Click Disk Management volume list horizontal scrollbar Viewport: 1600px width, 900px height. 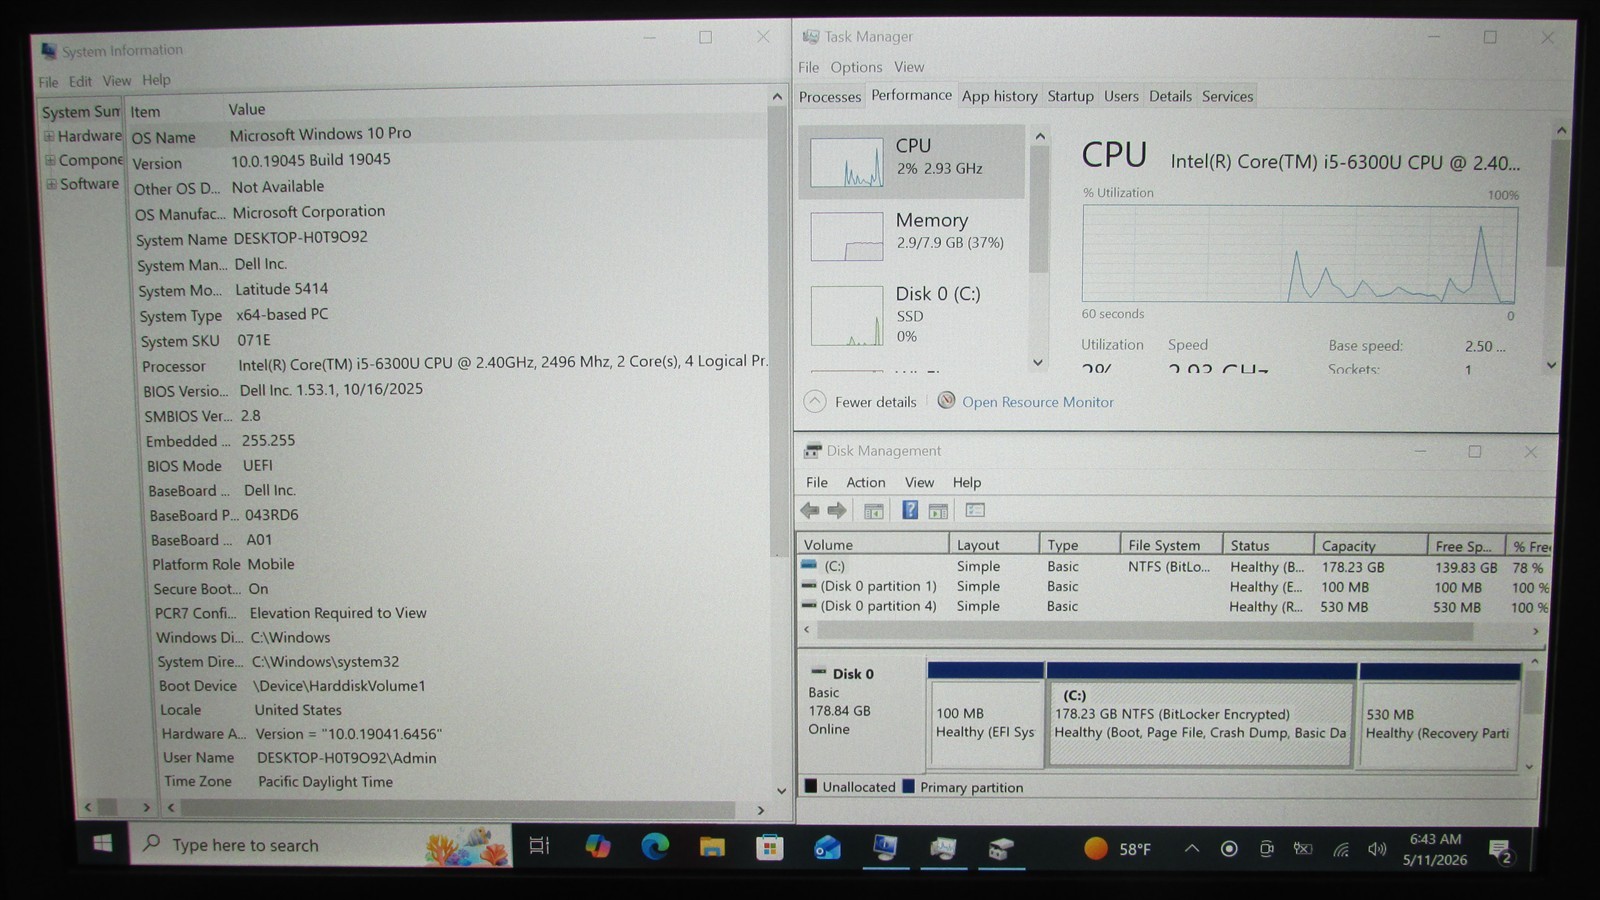coord(1145,631)
